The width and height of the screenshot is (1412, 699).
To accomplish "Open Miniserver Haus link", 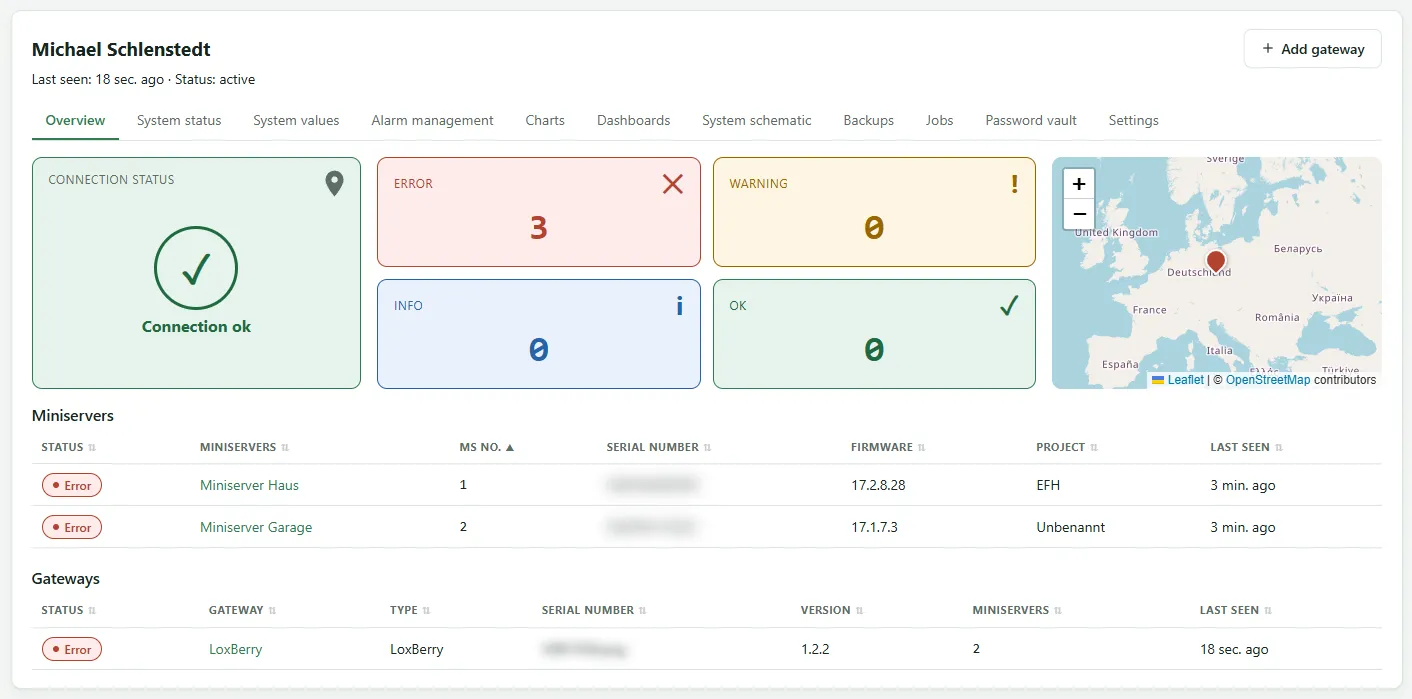I will (249, 485).
